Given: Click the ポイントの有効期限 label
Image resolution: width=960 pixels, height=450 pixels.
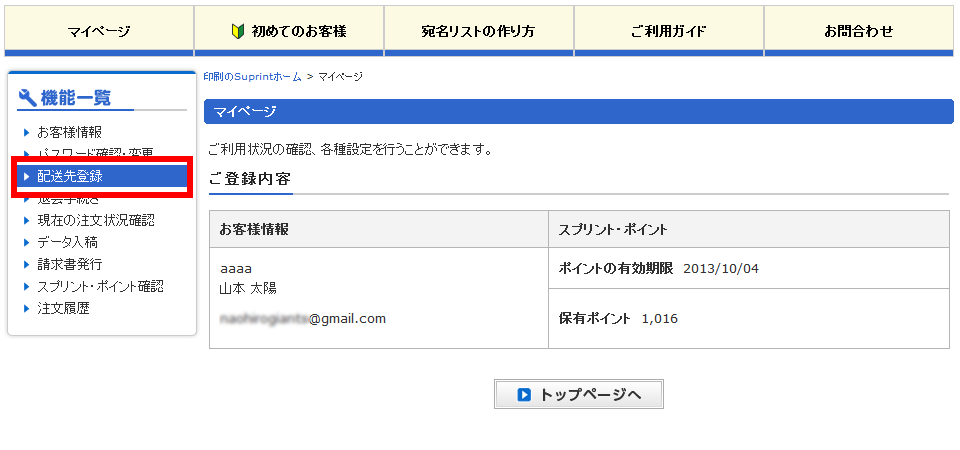Looking at the screenshot, I should (x=616, y=268).
